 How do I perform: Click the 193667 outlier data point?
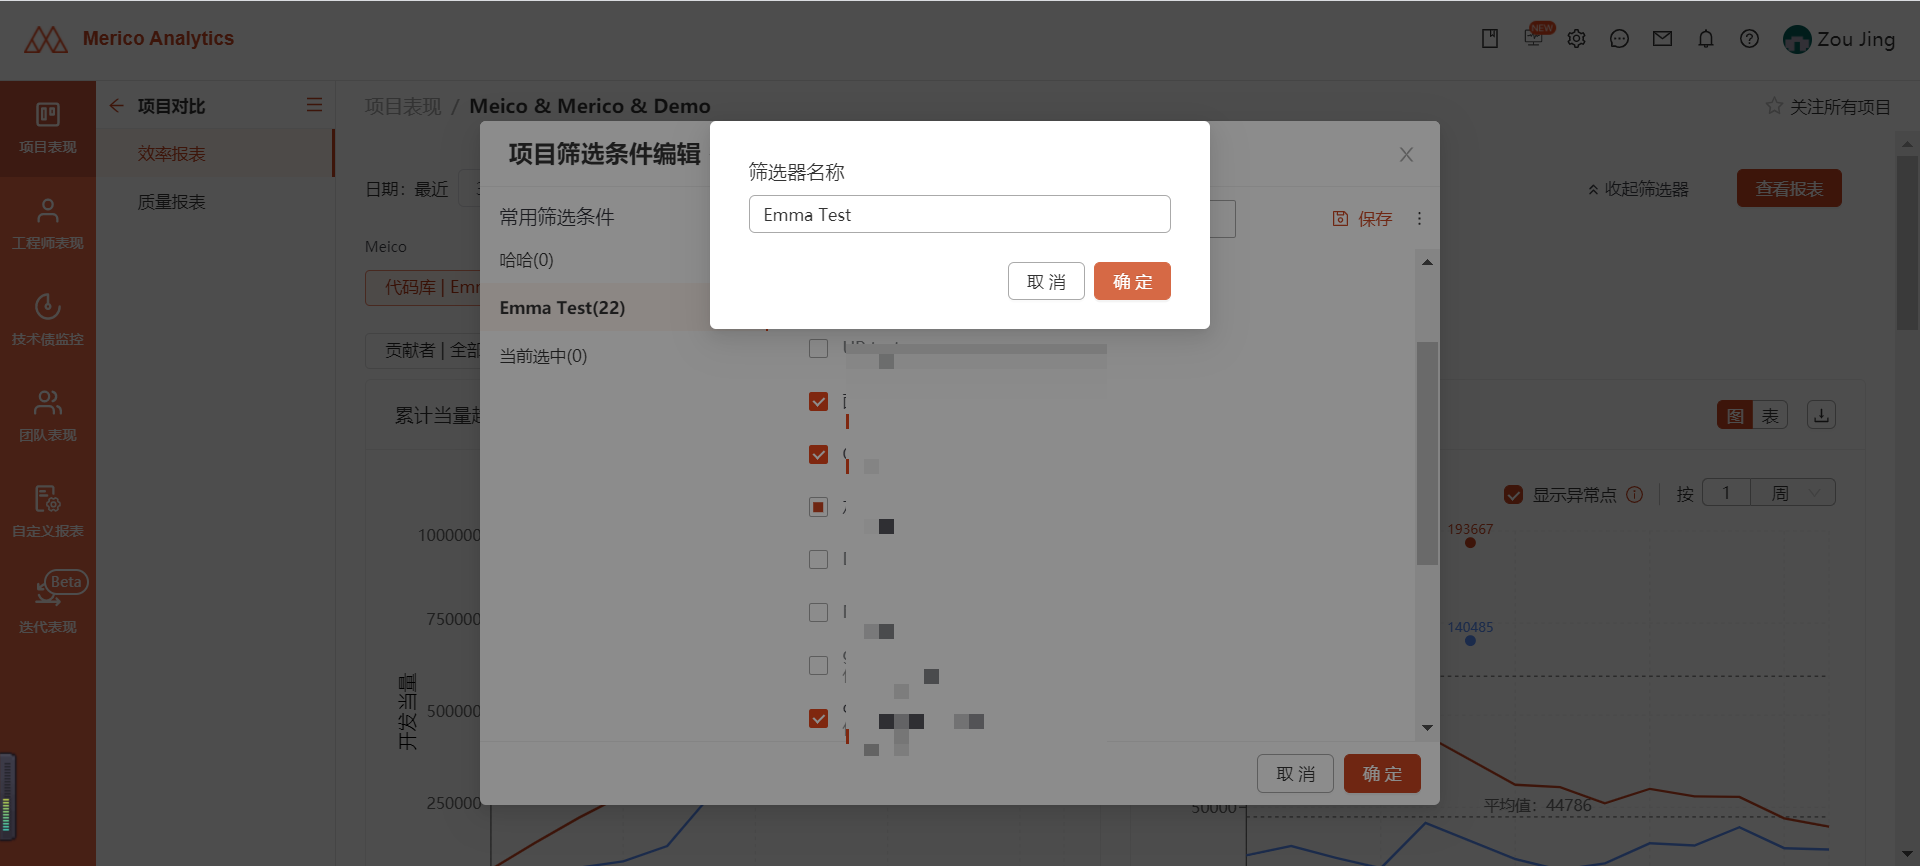tap(1470, 543)
